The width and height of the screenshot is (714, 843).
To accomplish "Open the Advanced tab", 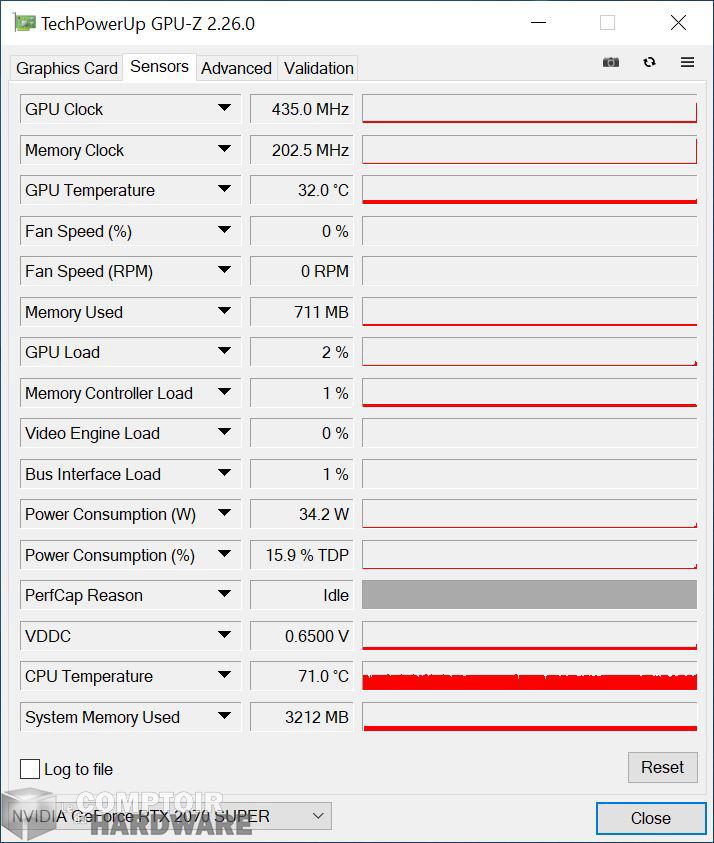I will [236, 68].
